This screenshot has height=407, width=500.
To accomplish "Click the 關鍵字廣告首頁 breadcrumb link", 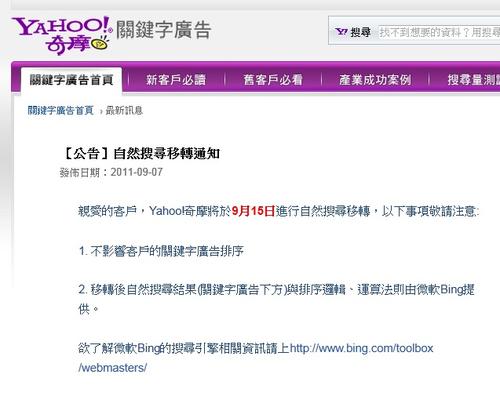I will coord(60,110).
